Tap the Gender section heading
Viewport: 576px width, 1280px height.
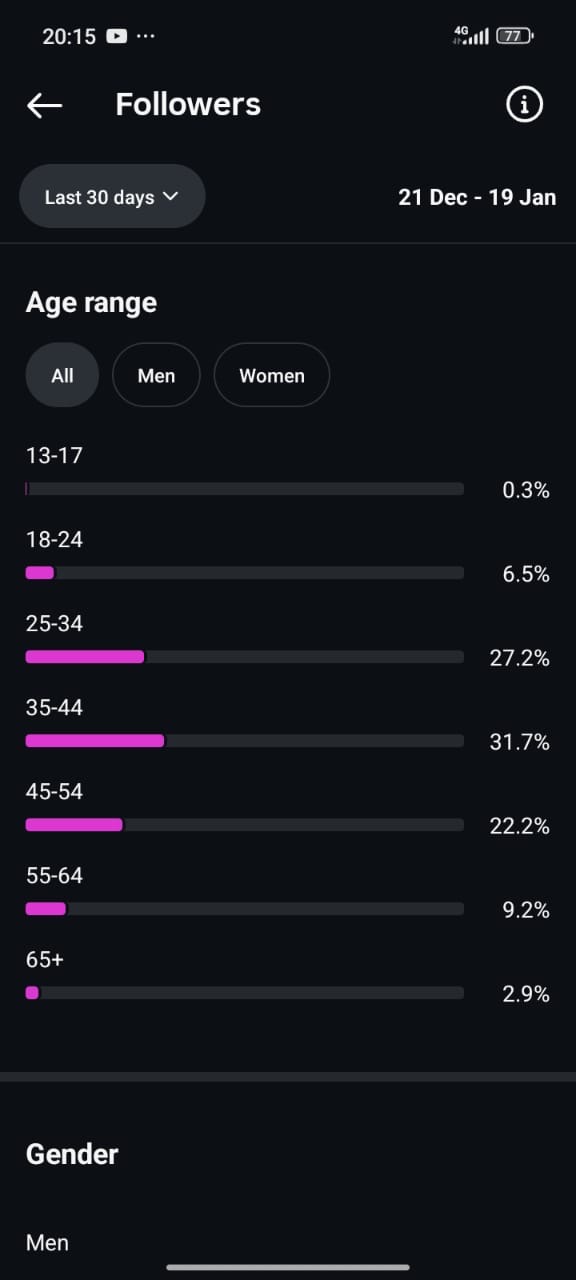(72, 1154)
